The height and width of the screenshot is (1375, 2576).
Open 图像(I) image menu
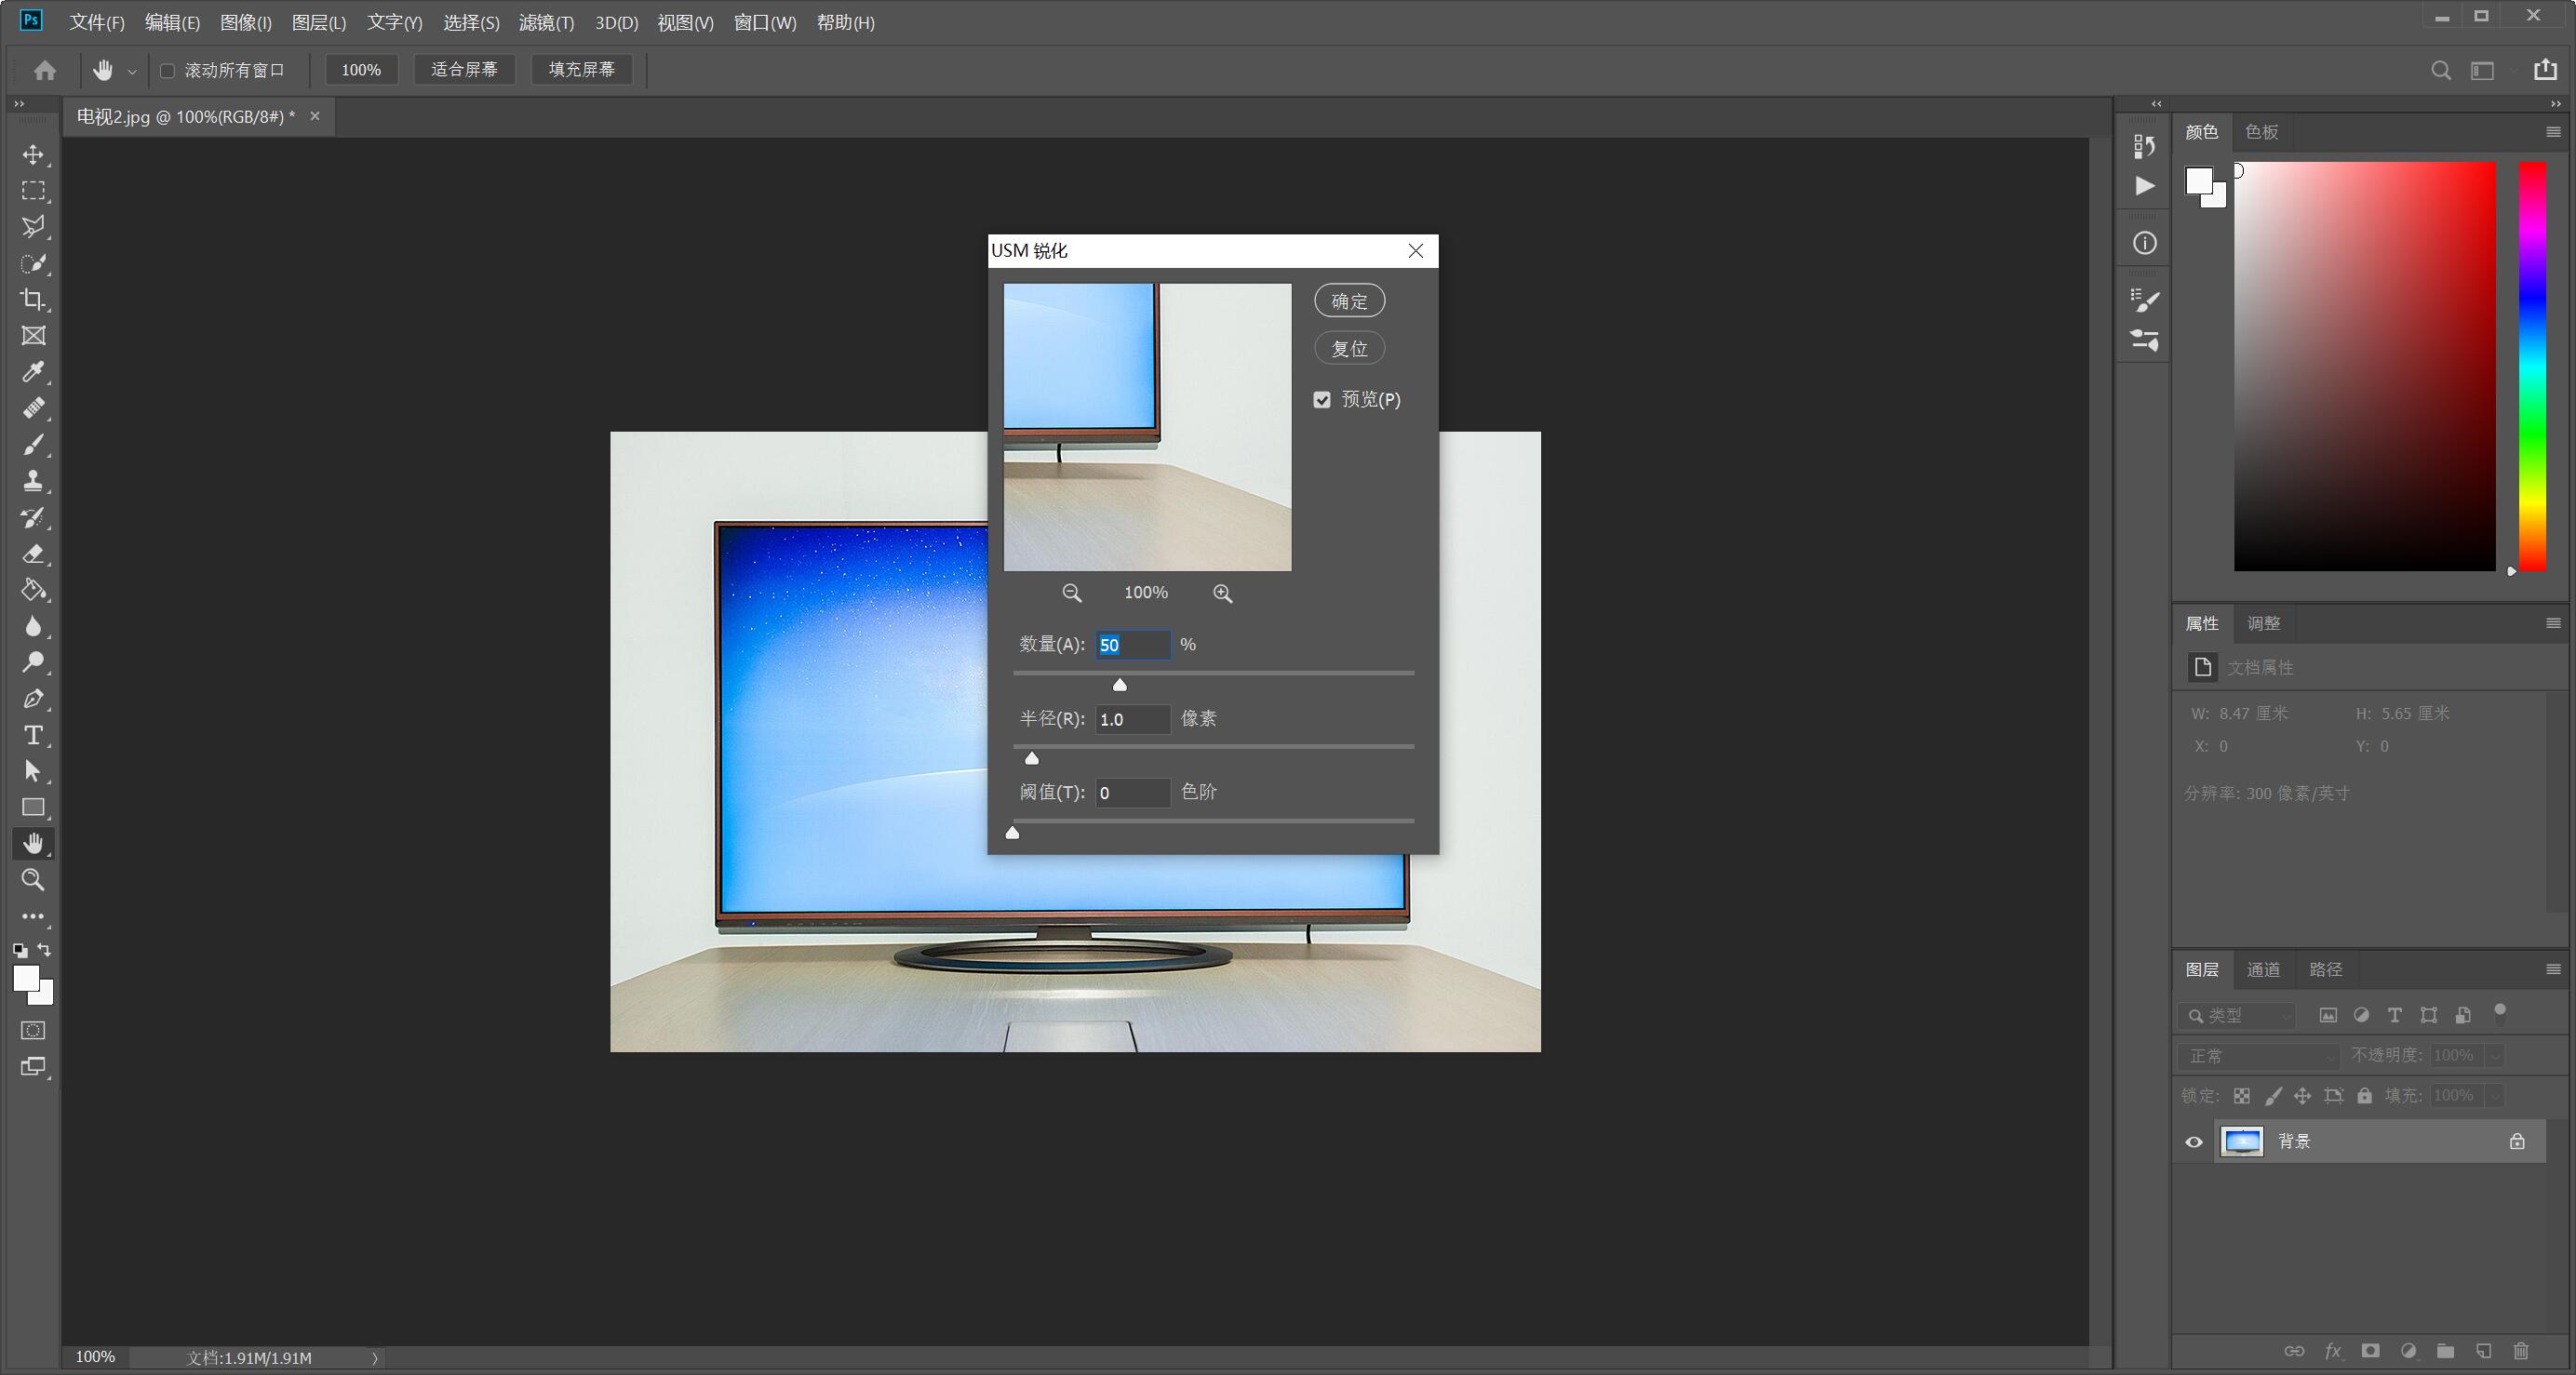click(247, 22)
